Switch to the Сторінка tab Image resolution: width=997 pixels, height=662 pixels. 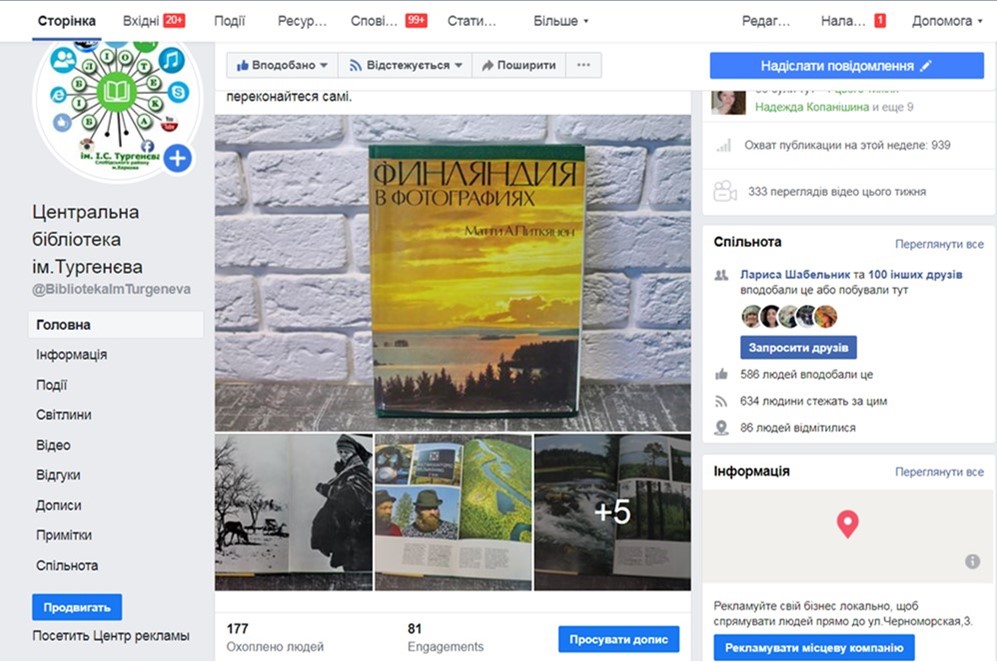[x=67, y=21]
